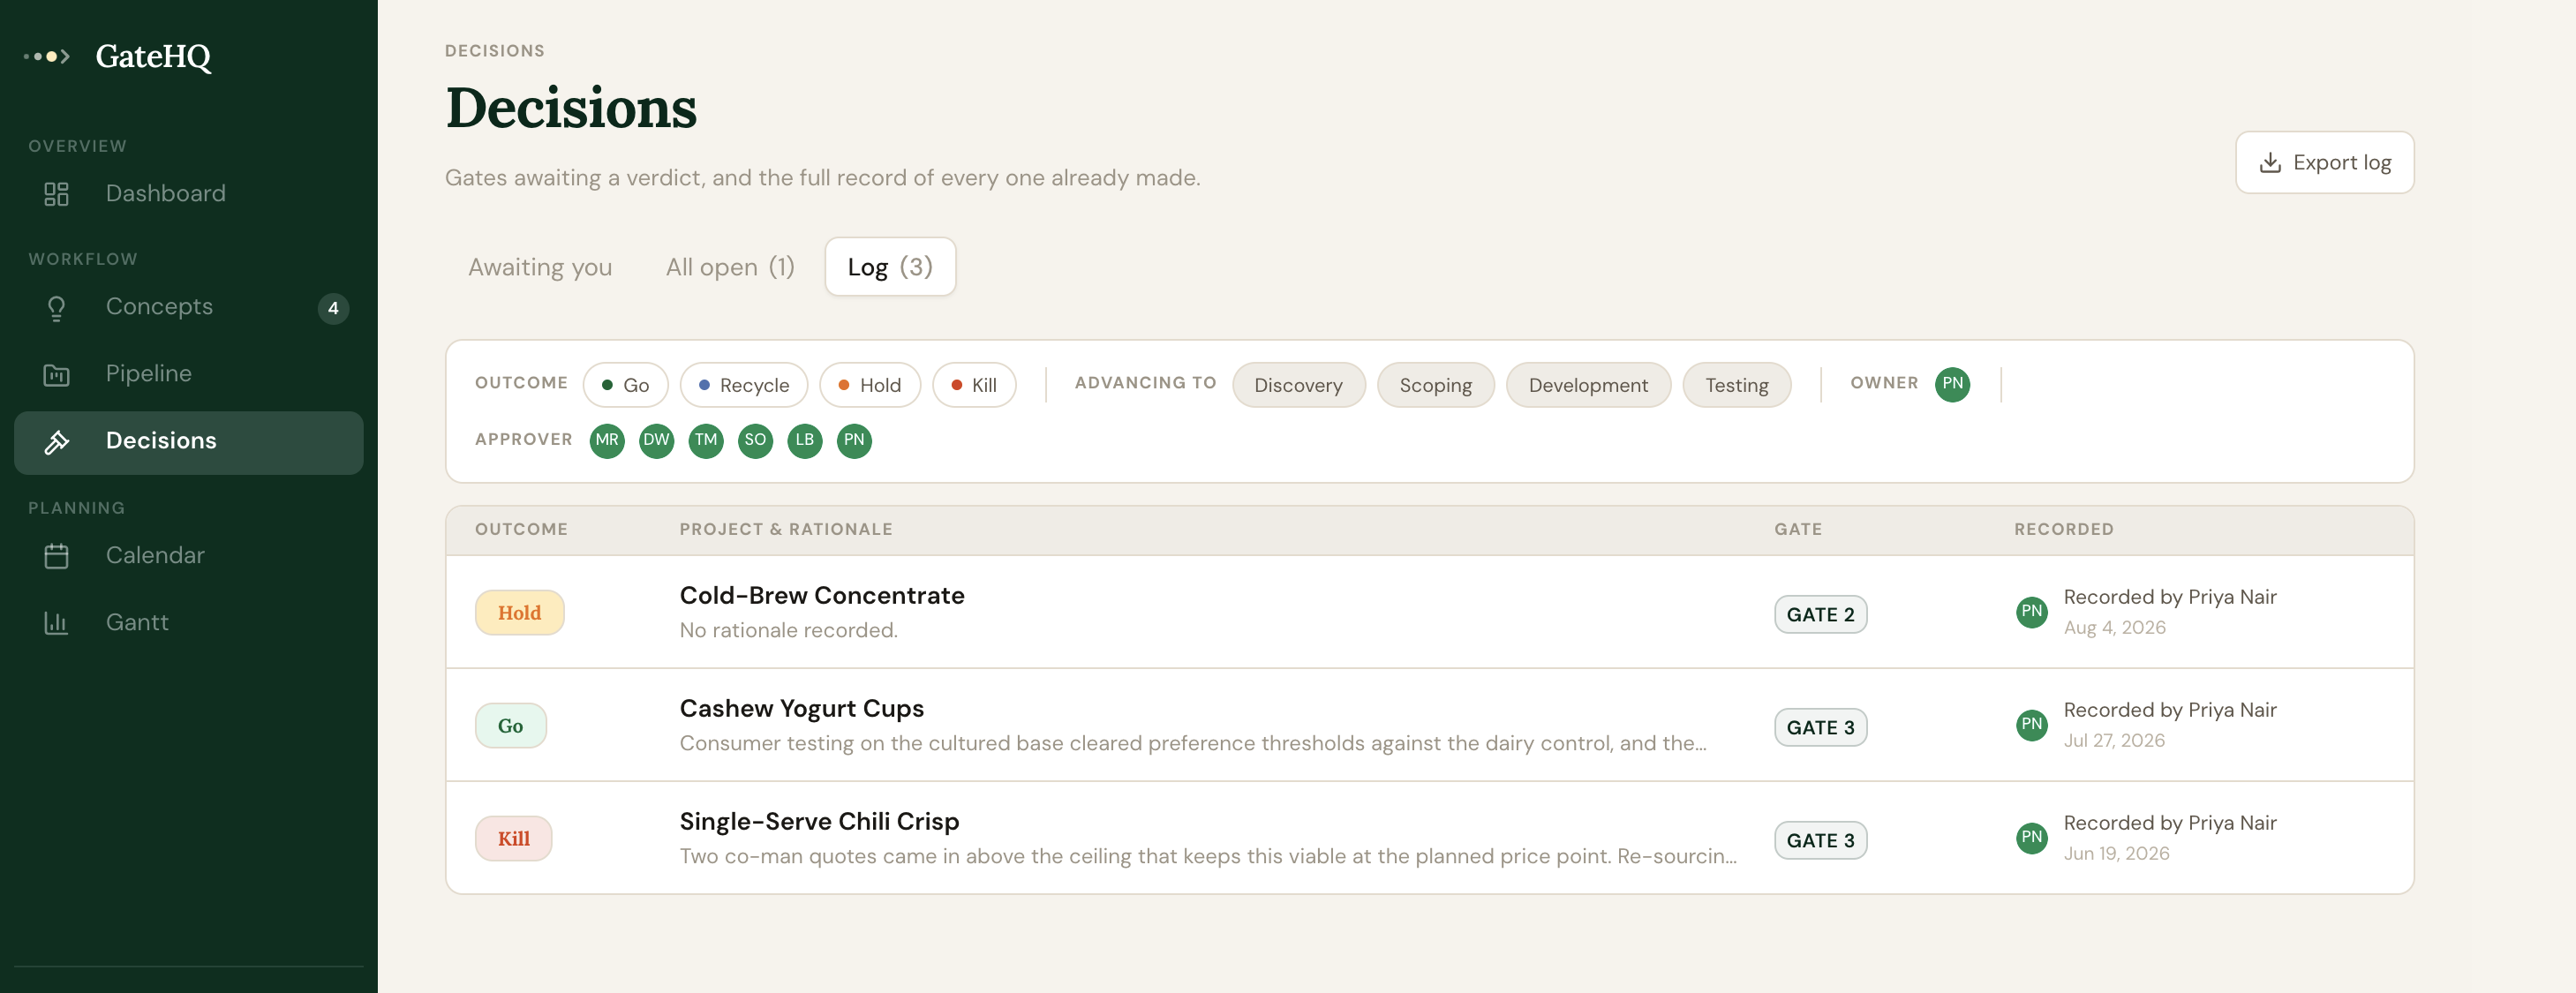
Task: Toggle the Hold outcome filter
Action: tap(870, 385)
